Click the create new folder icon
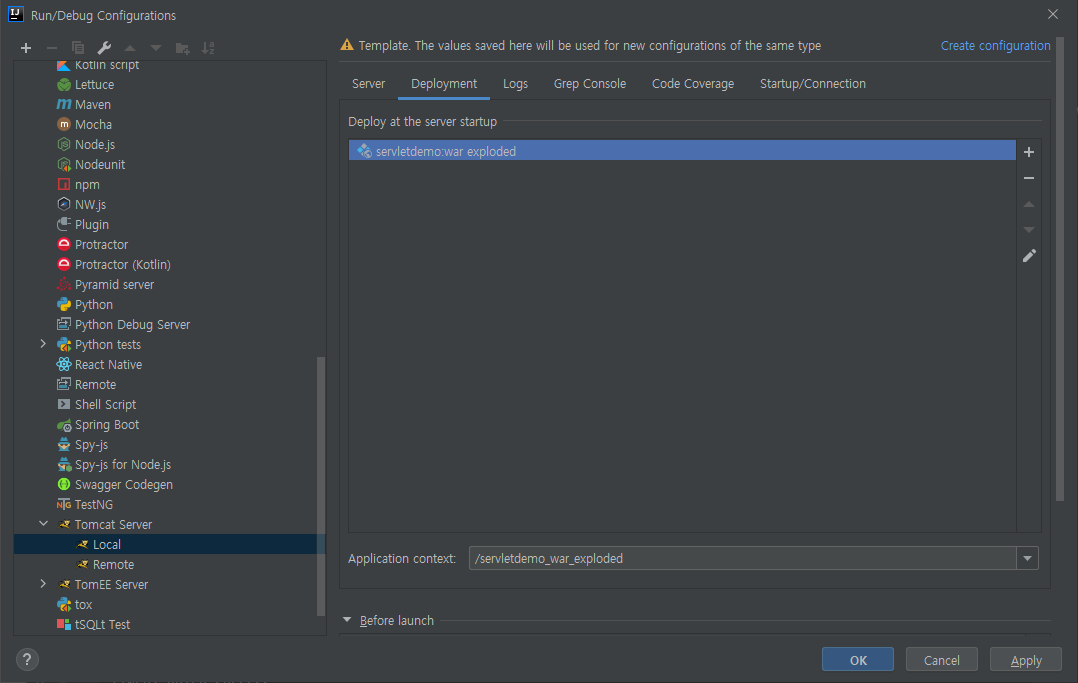This screenshot has width=1078, height=683. click(182, 48)
